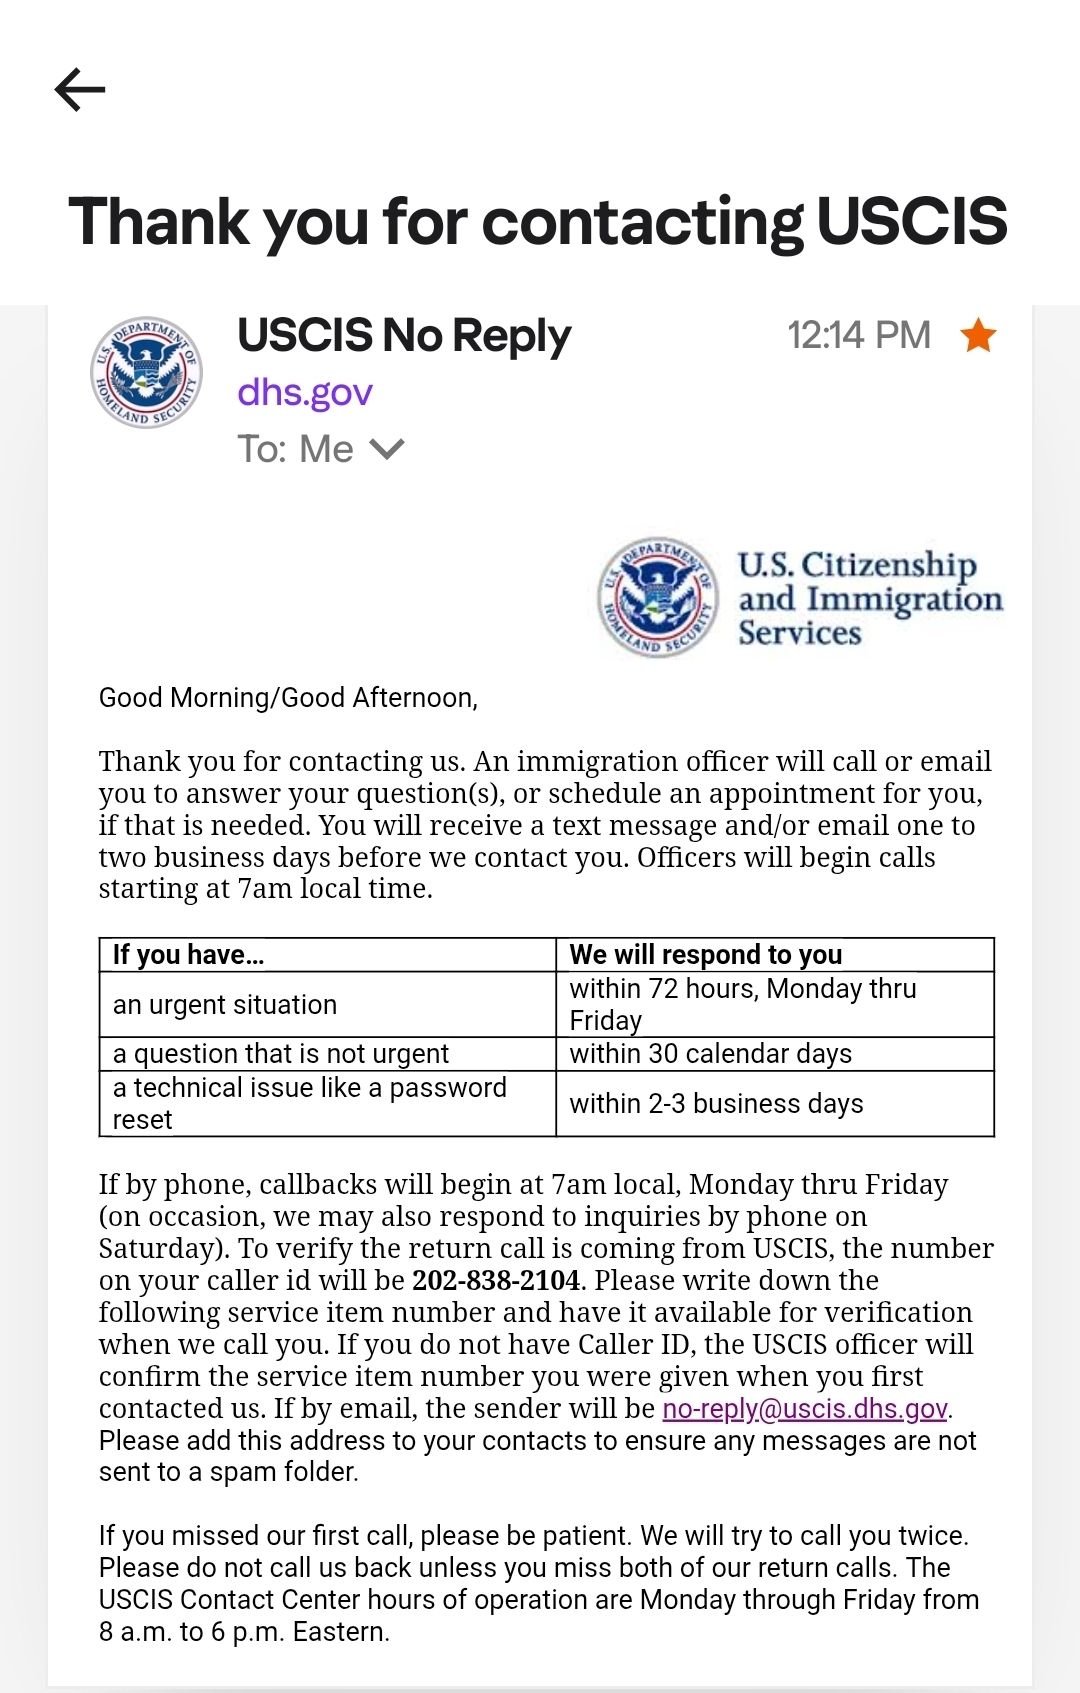Tap the 'within 30 calendar days' cell
1080x1693 pixels.
[x=775, y=1054]
